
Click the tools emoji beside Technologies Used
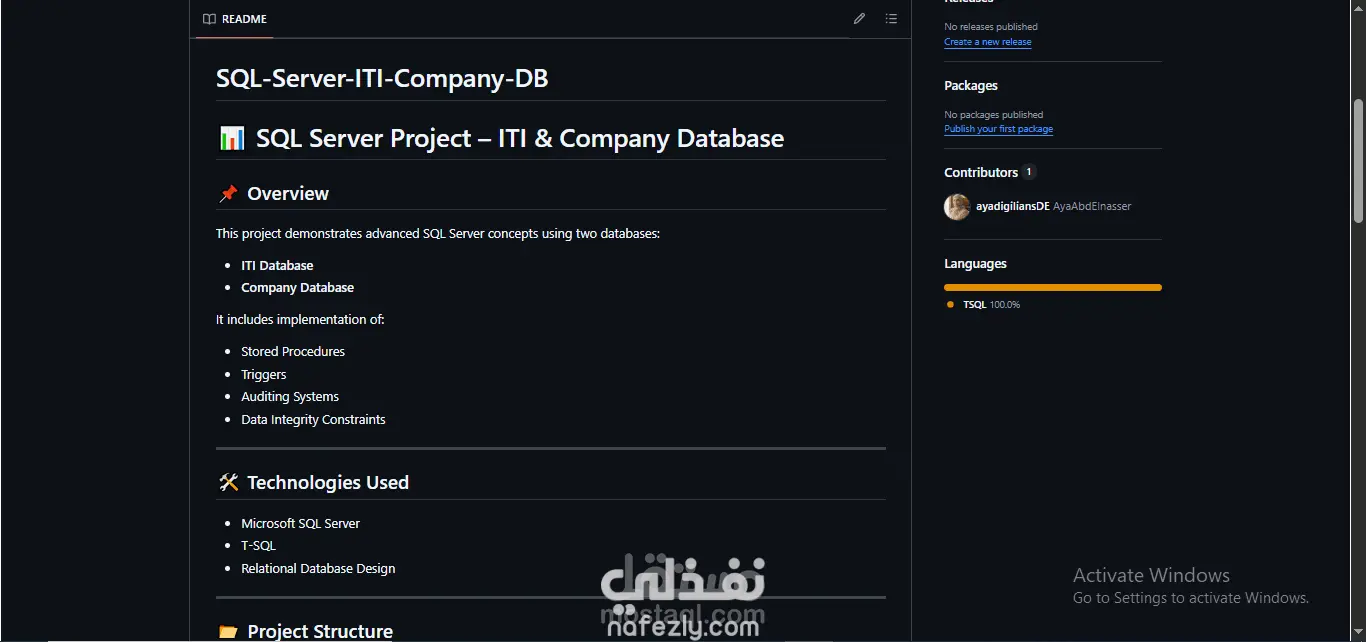[x=228, y=483]
